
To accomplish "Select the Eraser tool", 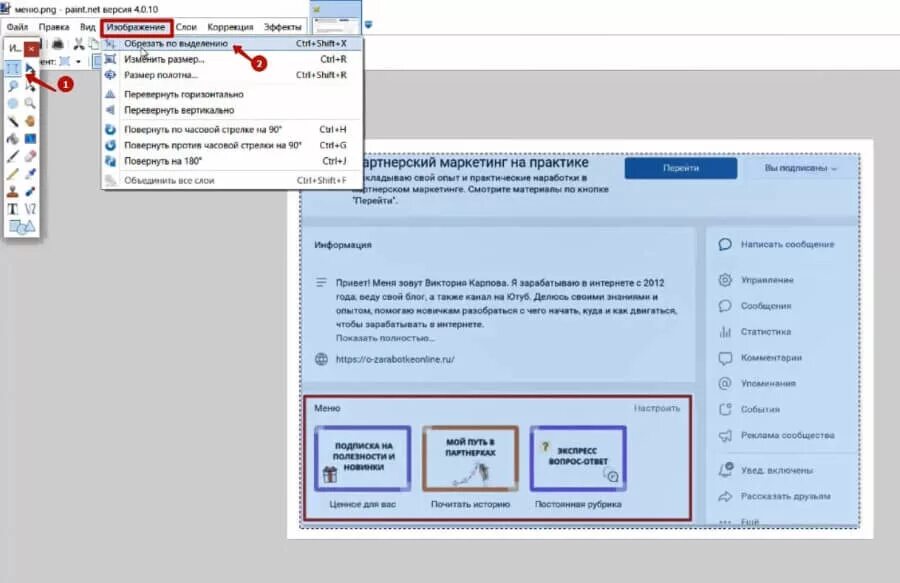I will tap(30, 156).
